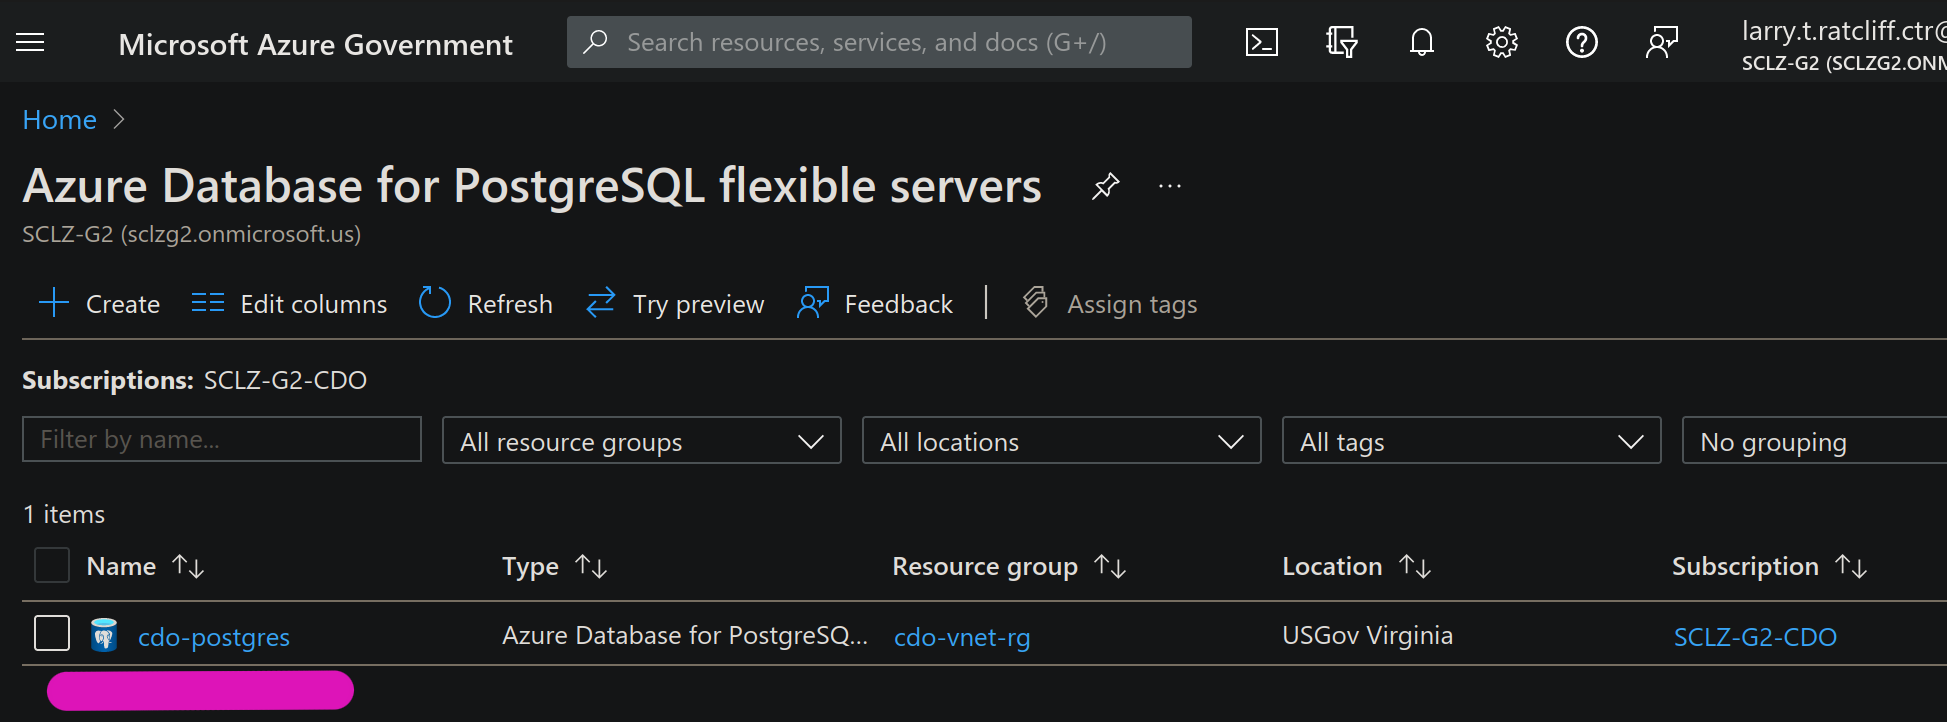1947x722 pixels.
Task: Open the Help question mark icon
Action: [x=1582, y=42]
